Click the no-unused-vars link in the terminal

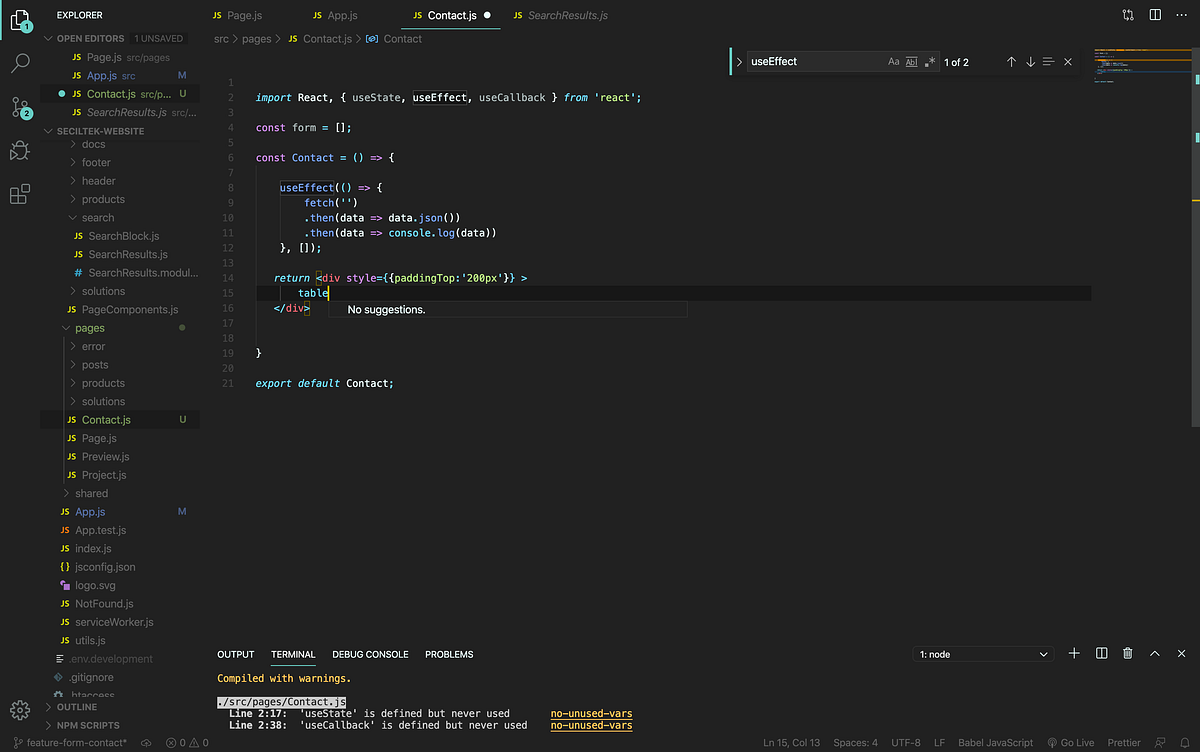590,714
